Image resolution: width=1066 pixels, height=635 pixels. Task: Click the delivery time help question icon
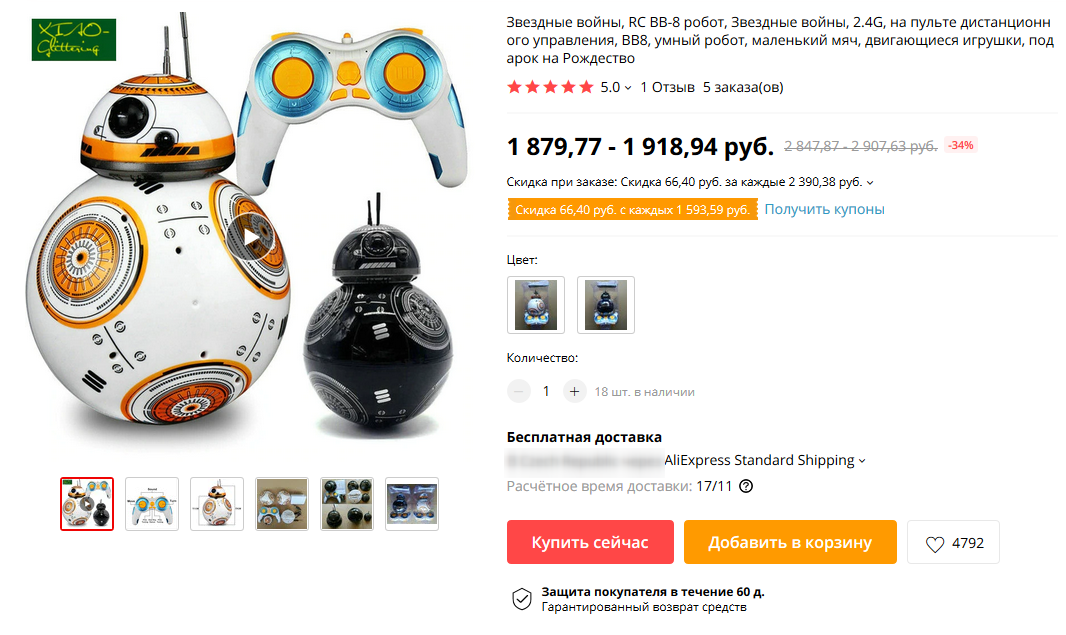746,486
